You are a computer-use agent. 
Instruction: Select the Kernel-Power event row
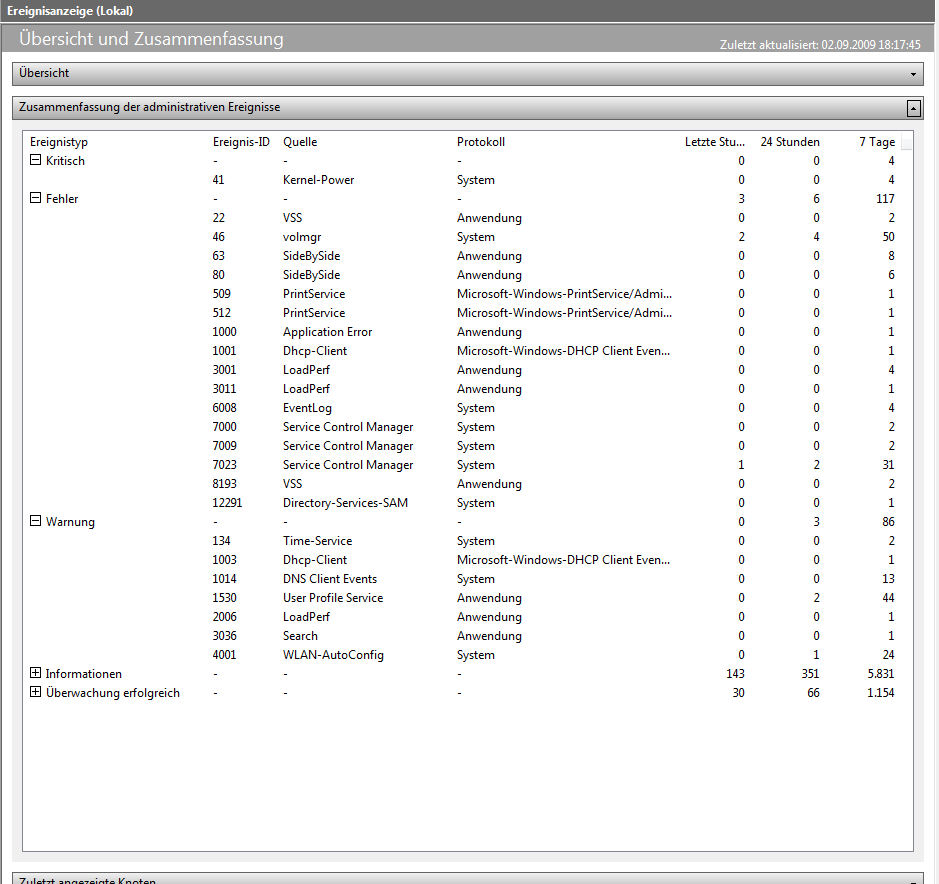tap(467, 180)
